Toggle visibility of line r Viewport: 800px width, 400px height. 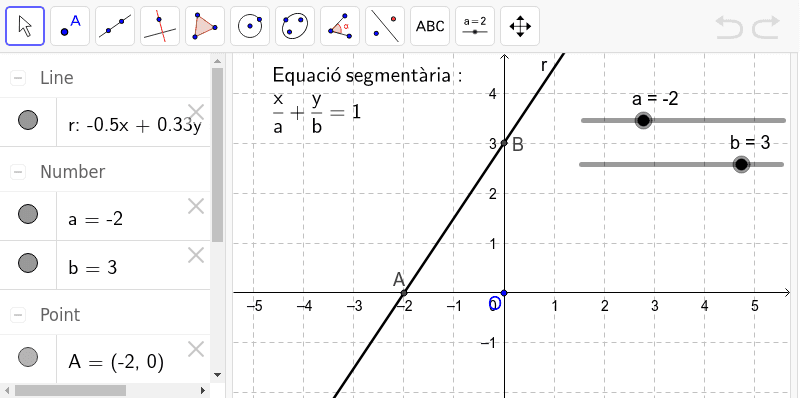click(28, 120)
